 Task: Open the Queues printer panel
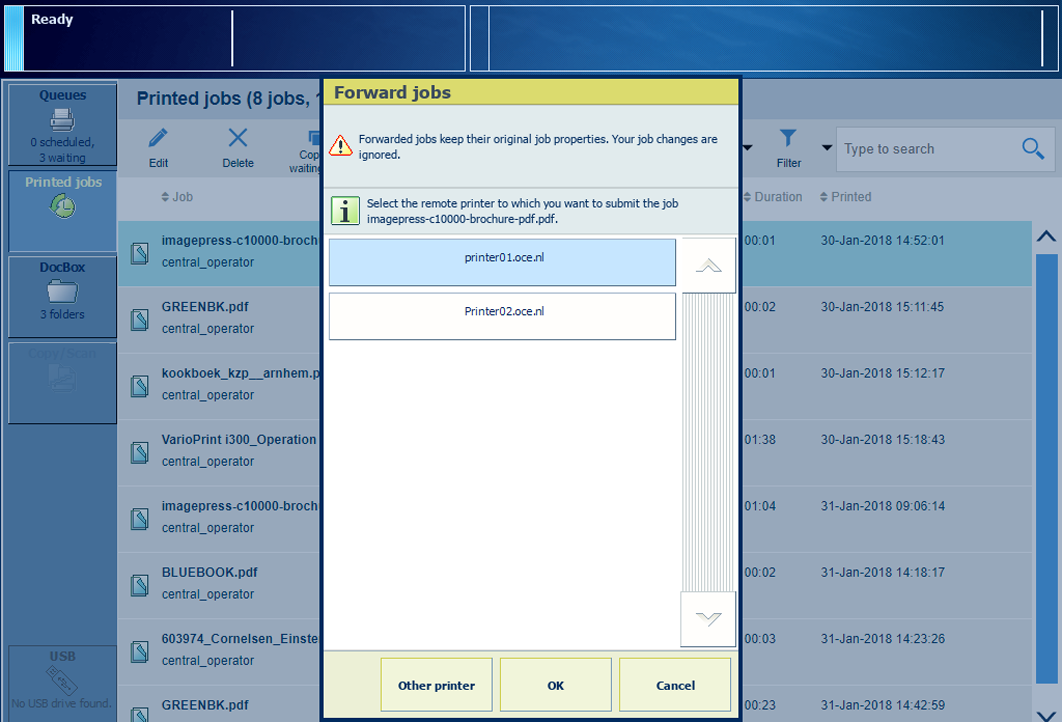63,124
